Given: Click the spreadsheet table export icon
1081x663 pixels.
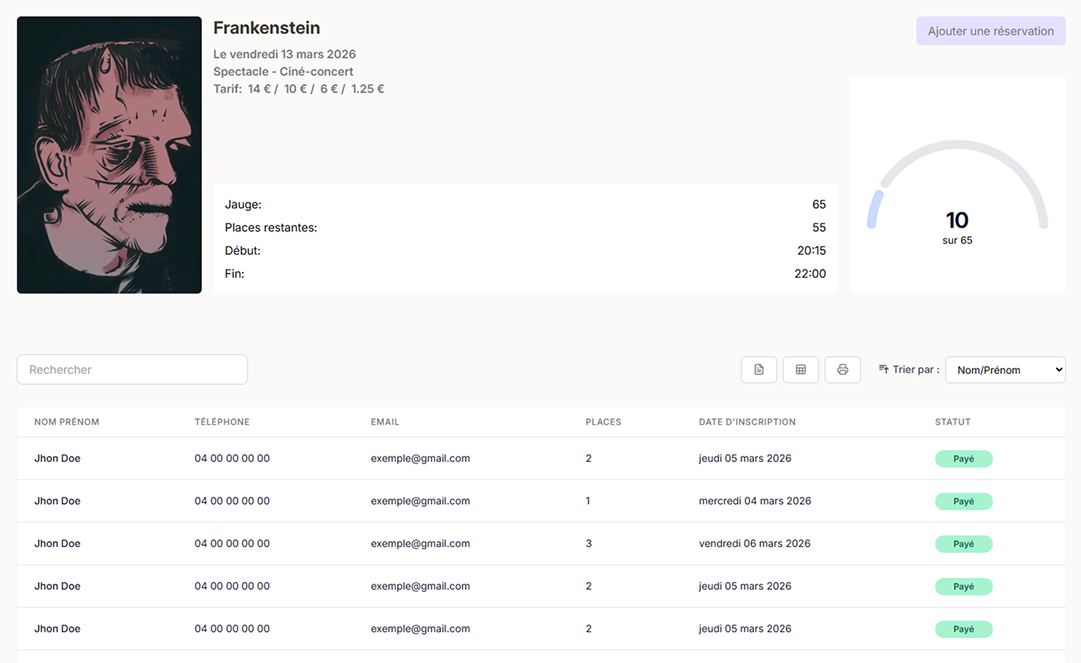Looking at the screenshot, I should coord(800,369).
